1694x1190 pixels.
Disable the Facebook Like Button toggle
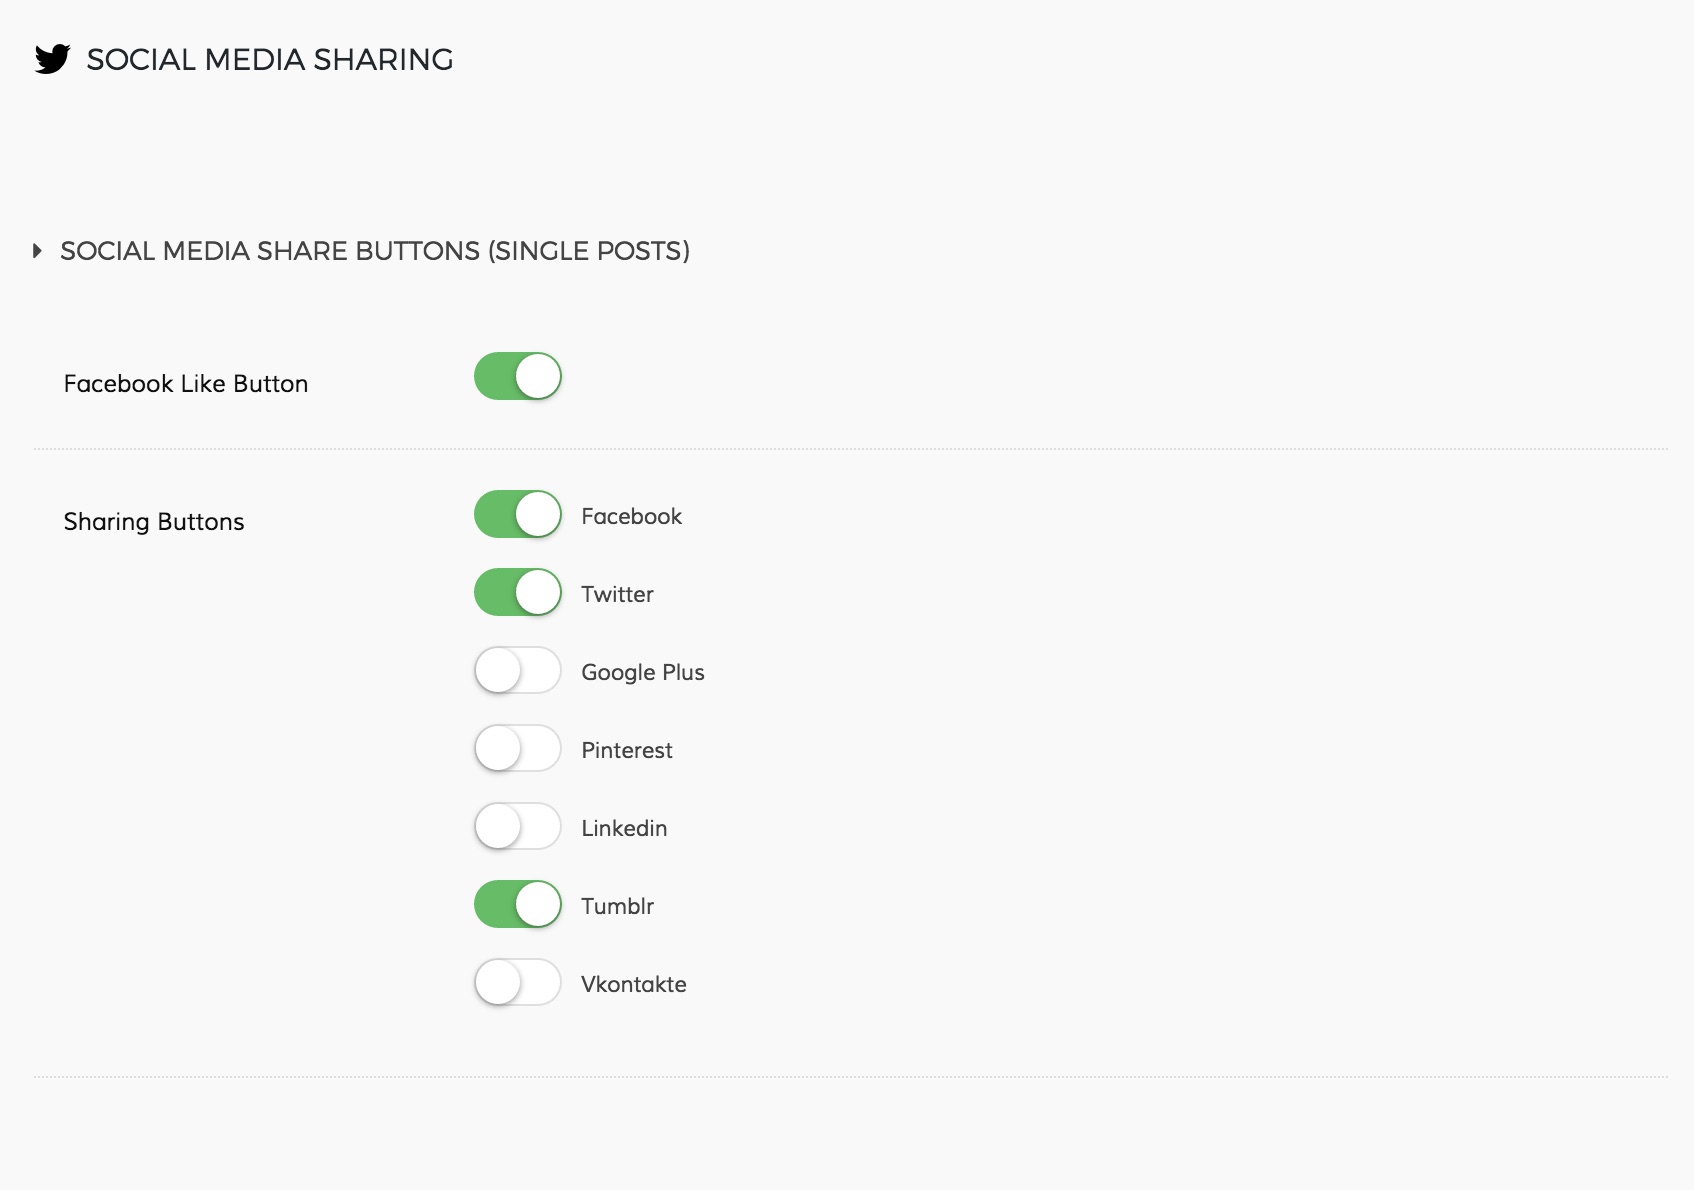(518, 376)
